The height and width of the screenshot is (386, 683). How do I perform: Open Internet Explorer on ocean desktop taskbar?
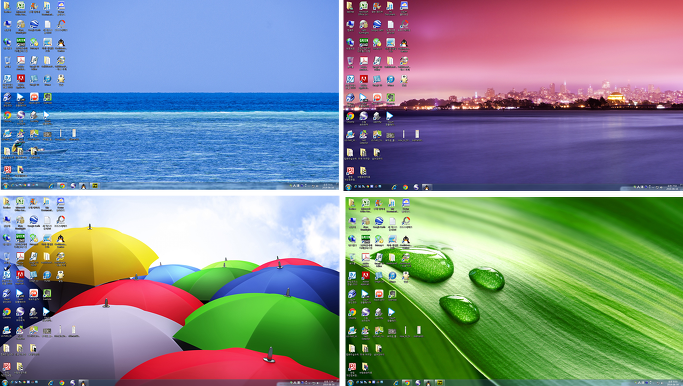[51, 186]
